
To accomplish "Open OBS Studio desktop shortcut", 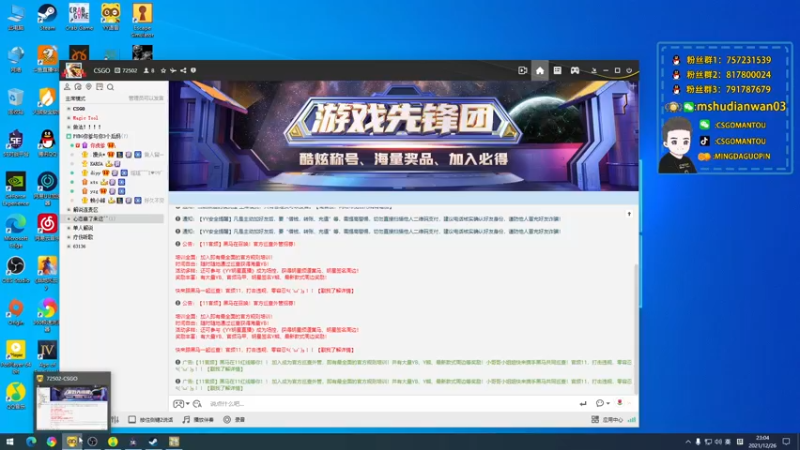I will coord(16,270).
